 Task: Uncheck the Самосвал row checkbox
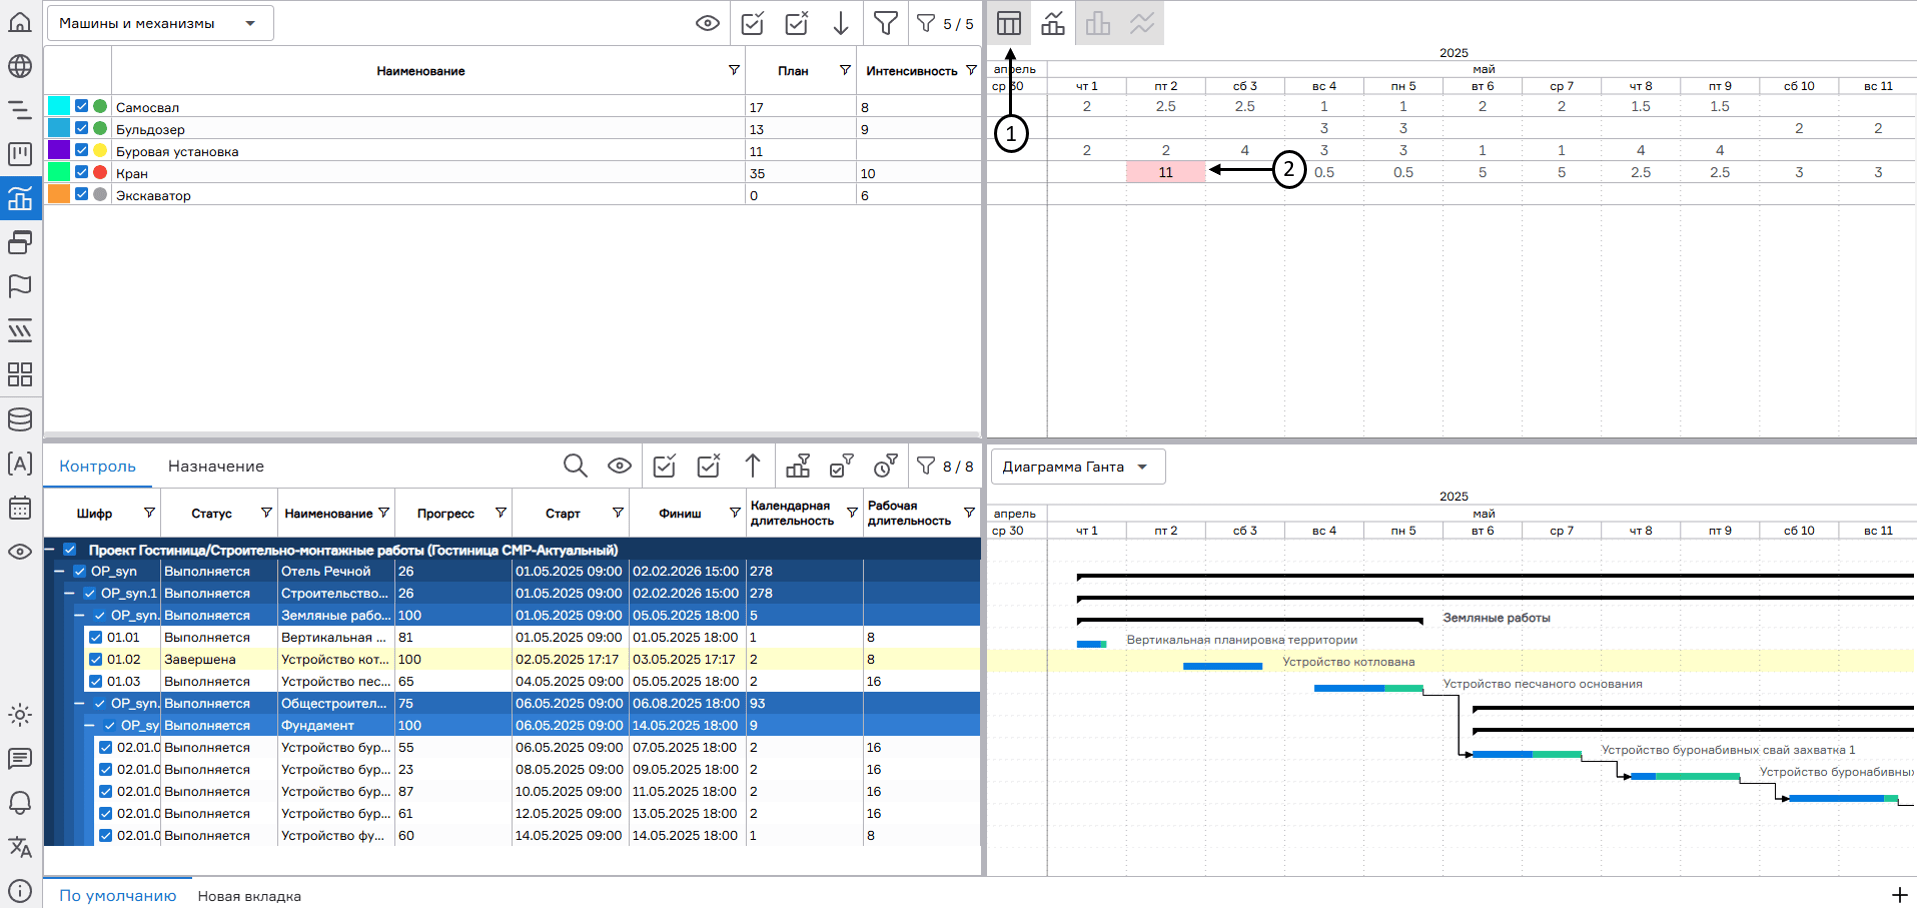click(82, 106)
